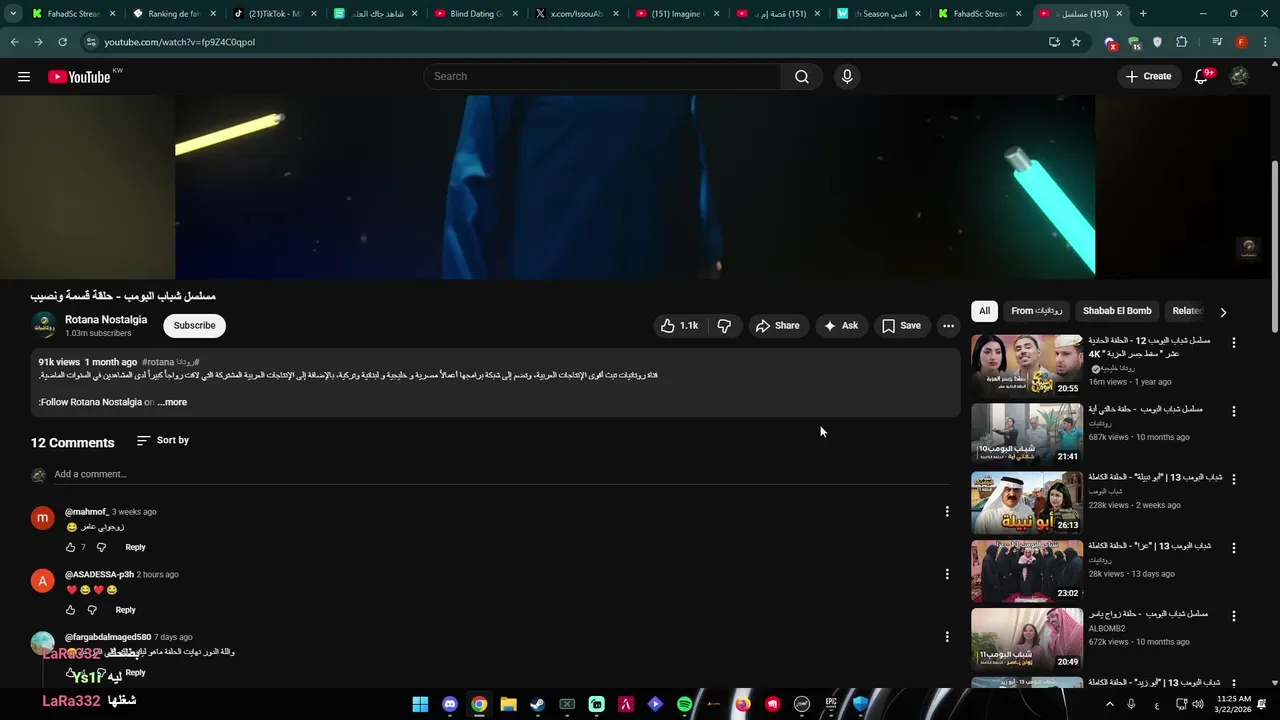1280x720 pixels.
Task: Open Sort by comments dropdown
Action: click(x=163, y=440)
